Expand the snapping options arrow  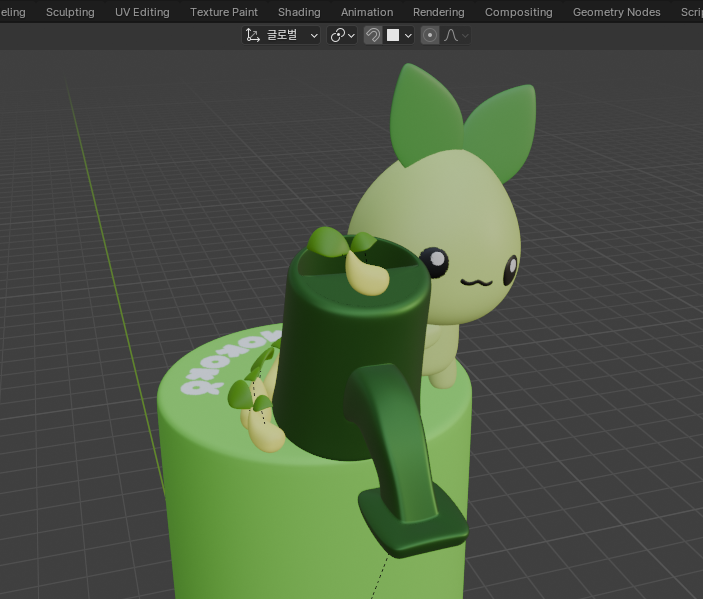(408, 35)
